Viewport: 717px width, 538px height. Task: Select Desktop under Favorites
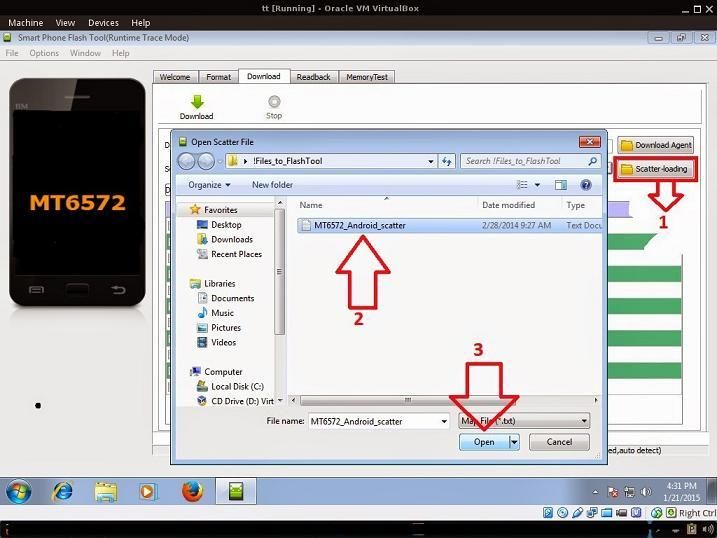tap(226, 224)
